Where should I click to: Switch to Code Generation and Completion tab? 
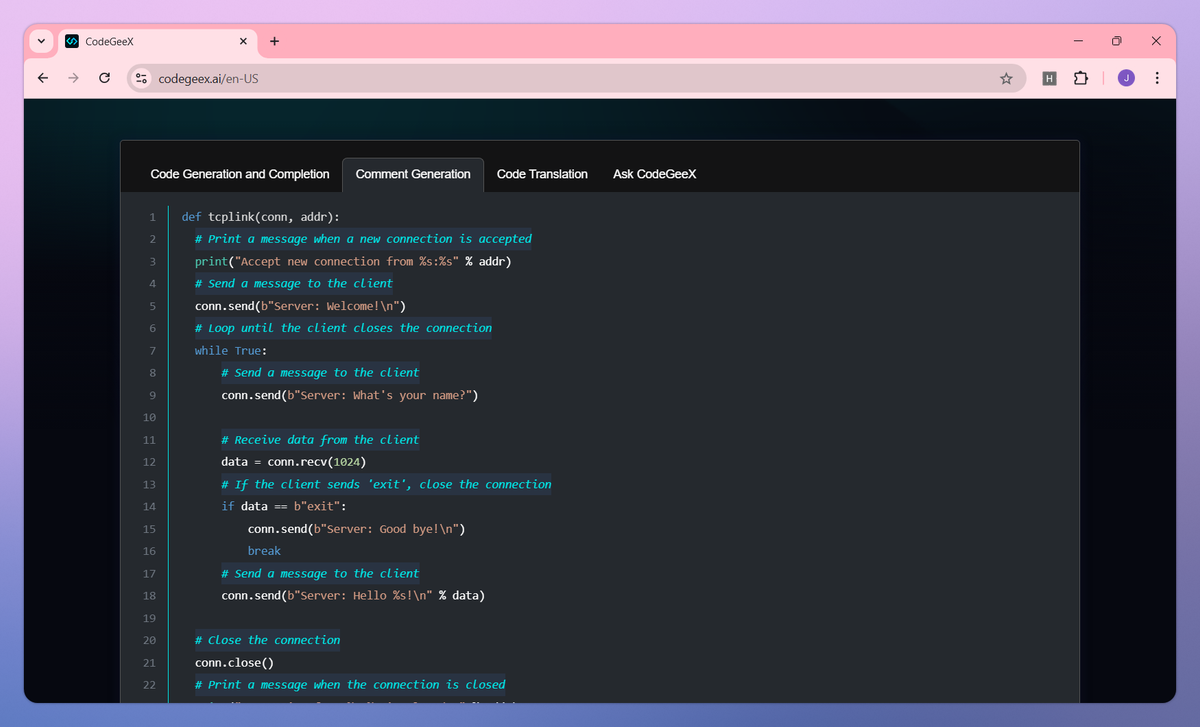click(x=240, y=174)
